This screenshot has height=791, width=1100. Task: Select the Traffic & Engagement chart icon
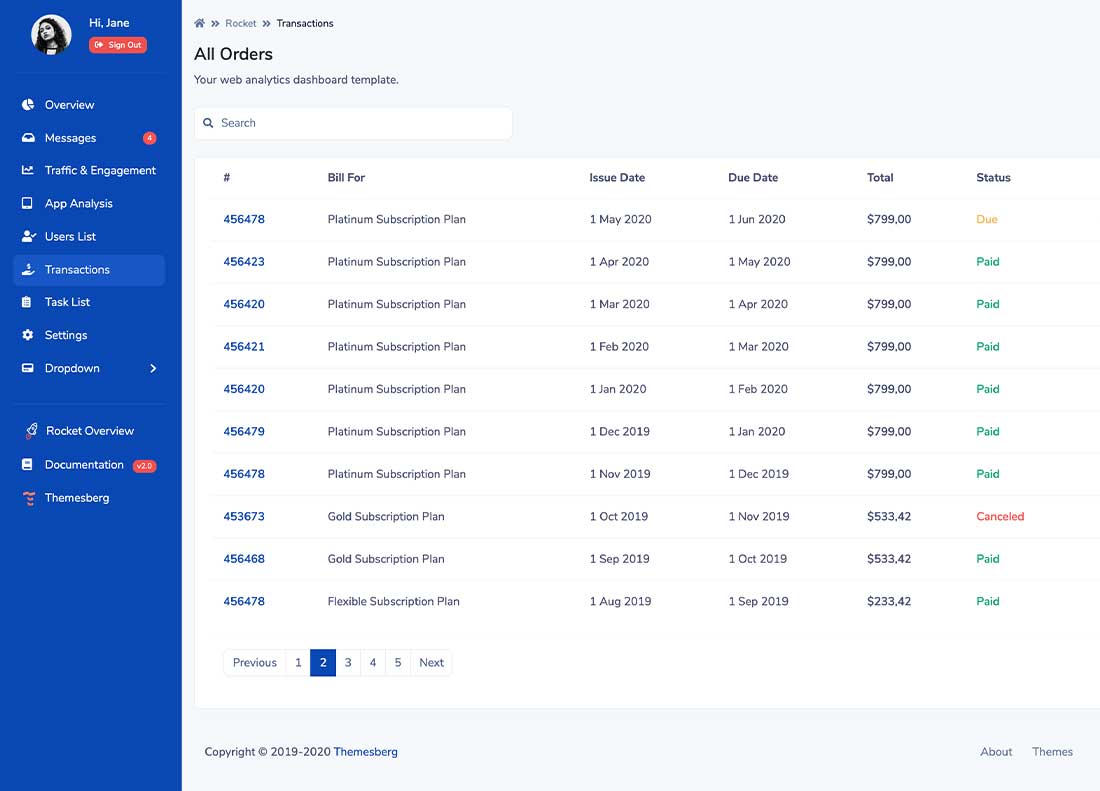pyautogui.click(x=26, y=170)
